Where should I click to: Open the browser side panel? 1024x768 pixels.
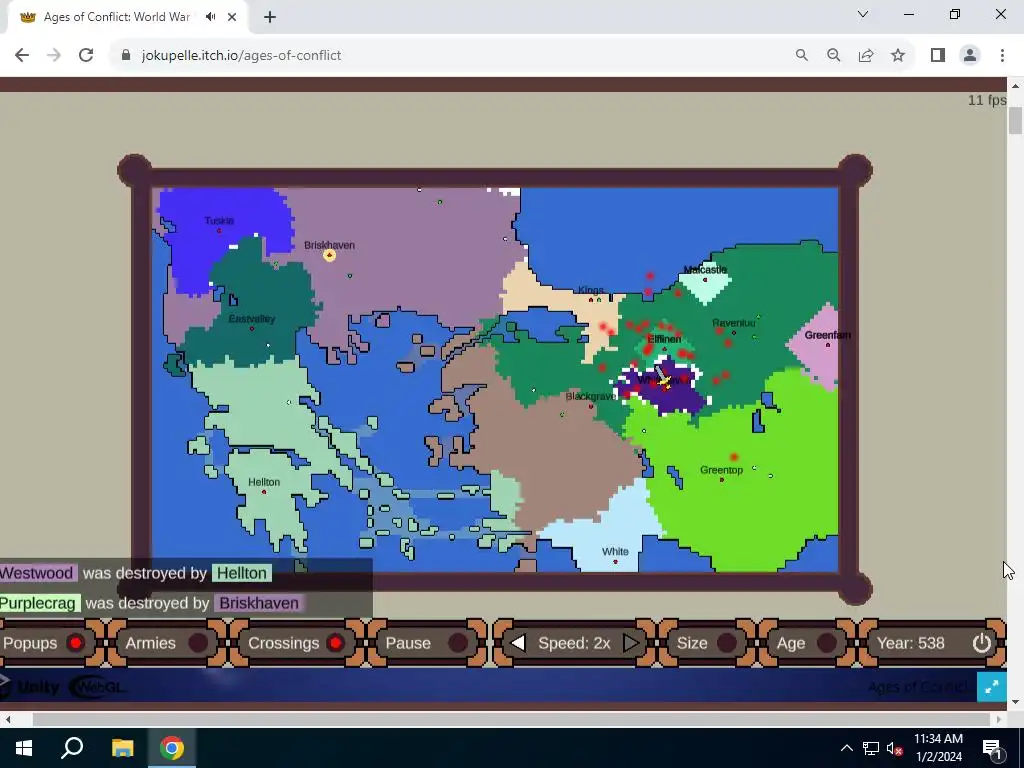point(938,56)
